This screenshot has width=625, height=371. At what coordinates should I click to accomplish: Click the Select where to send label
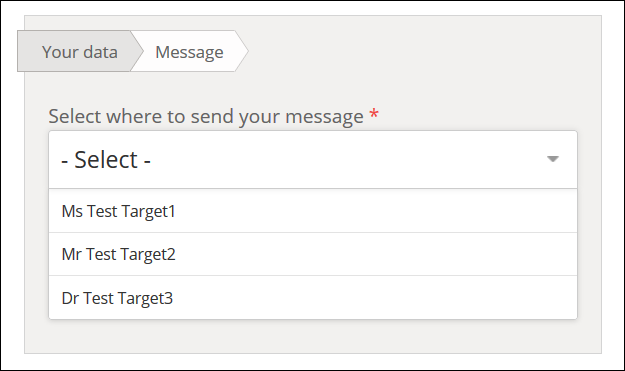click(206, 116)
